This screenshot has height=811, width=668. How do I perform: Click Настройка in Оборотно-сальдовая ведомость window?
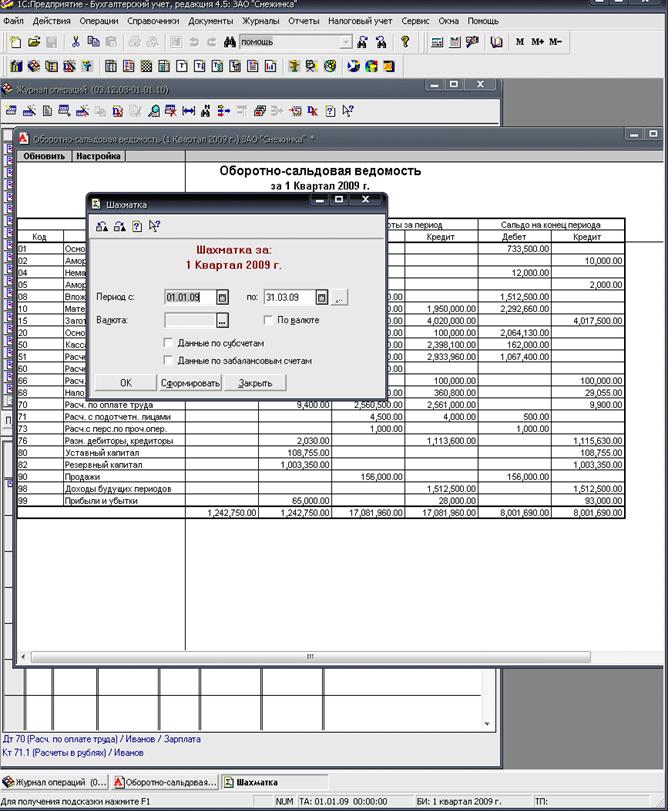coord(98,156)
